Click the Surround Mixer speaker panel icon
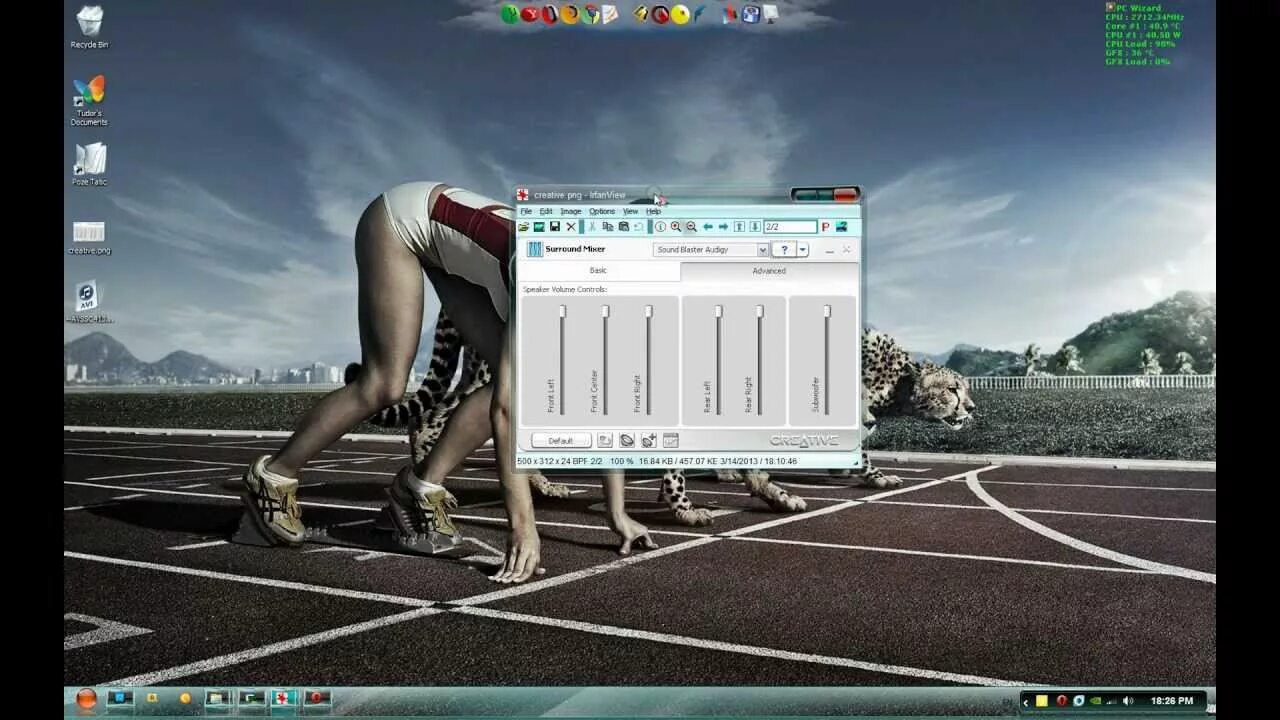Viewport: 1280px width, 720px height. (x=535, y=248)
